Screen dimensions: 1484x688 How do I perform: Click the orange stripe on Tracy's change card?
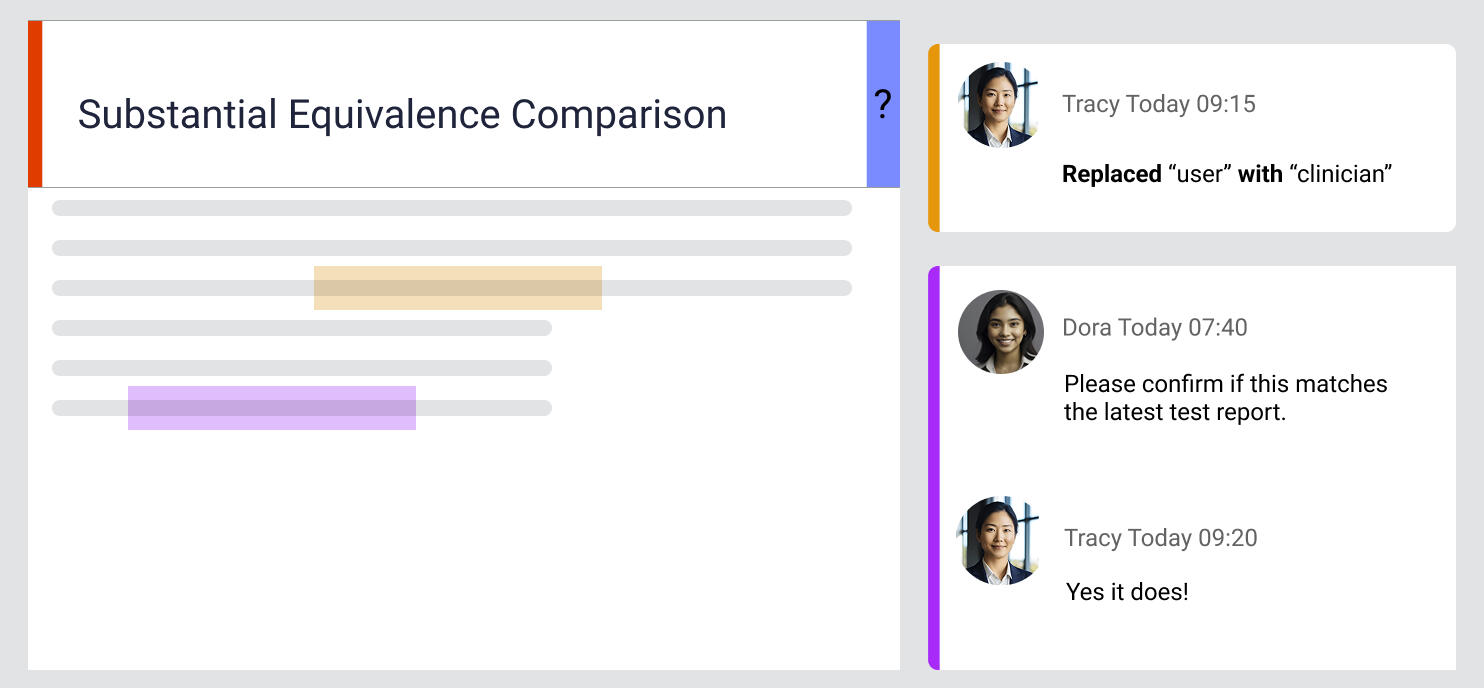(934, 138)
